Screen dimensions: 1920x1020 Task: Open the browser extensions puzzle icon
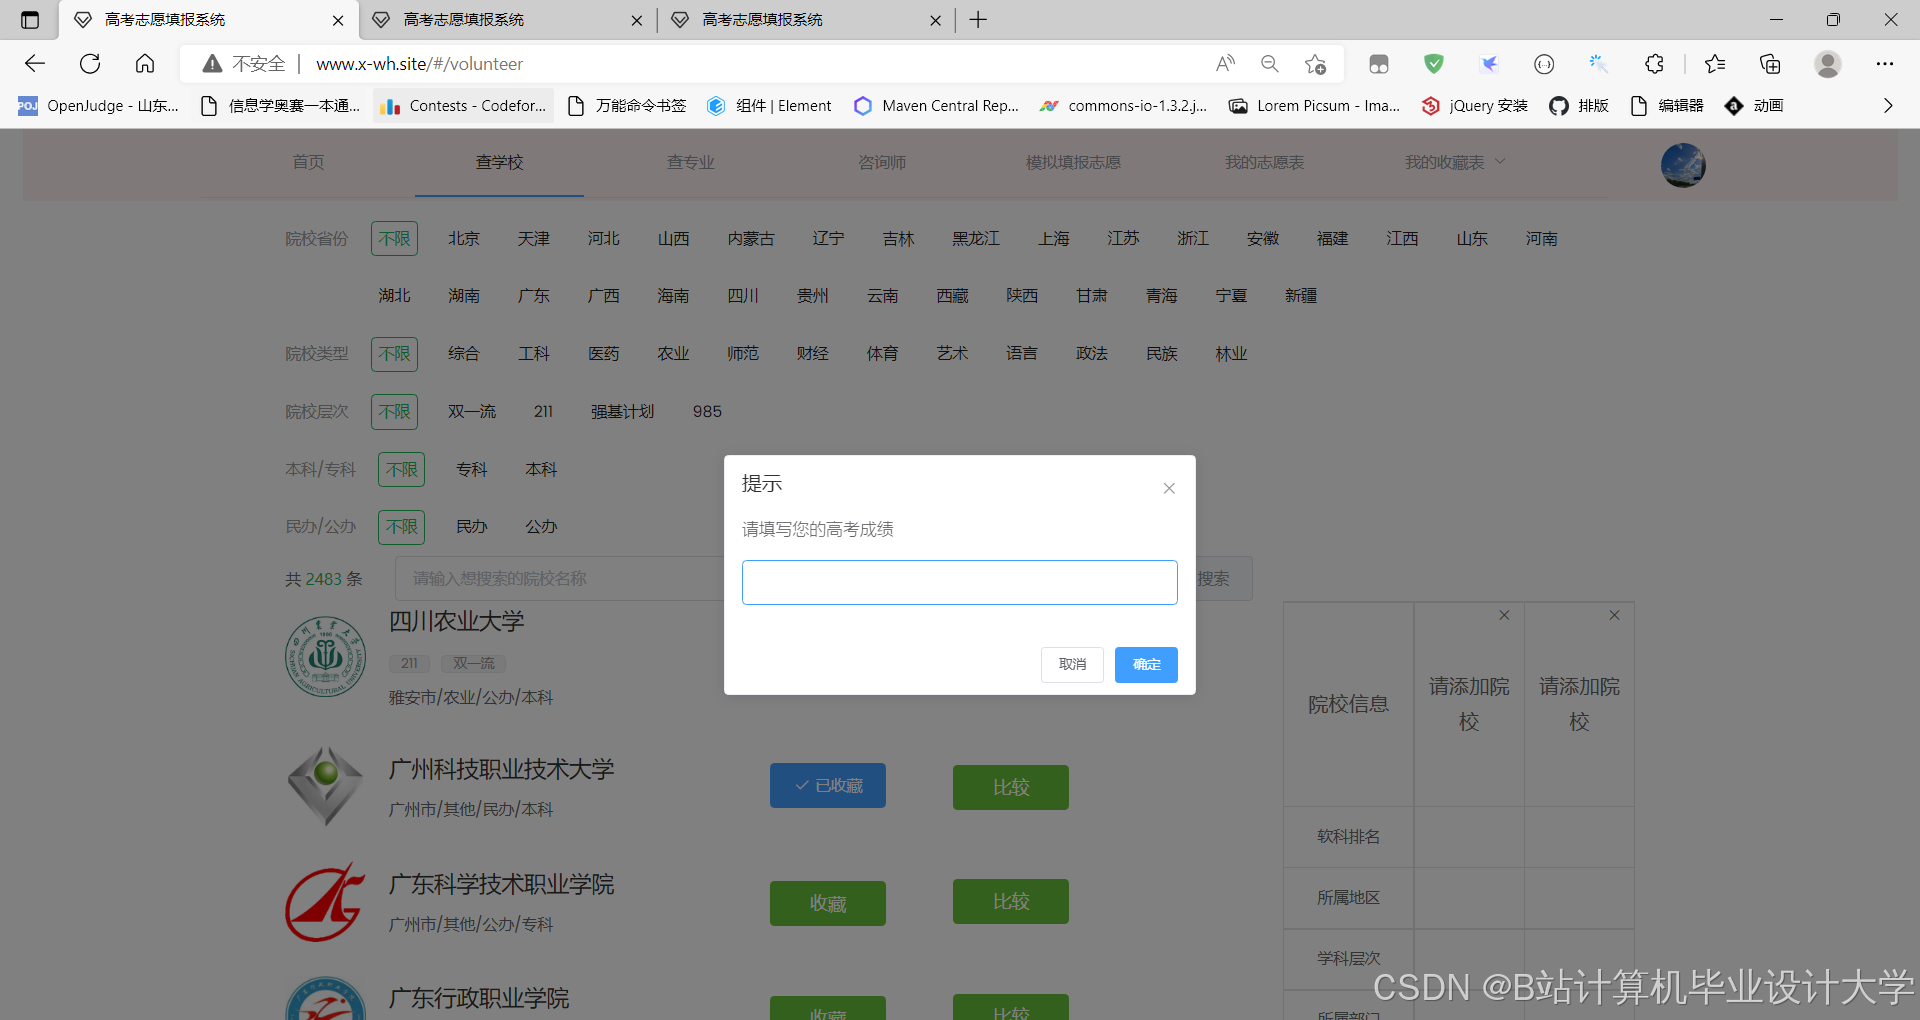pyautogui.click(x=1654, y=64)
